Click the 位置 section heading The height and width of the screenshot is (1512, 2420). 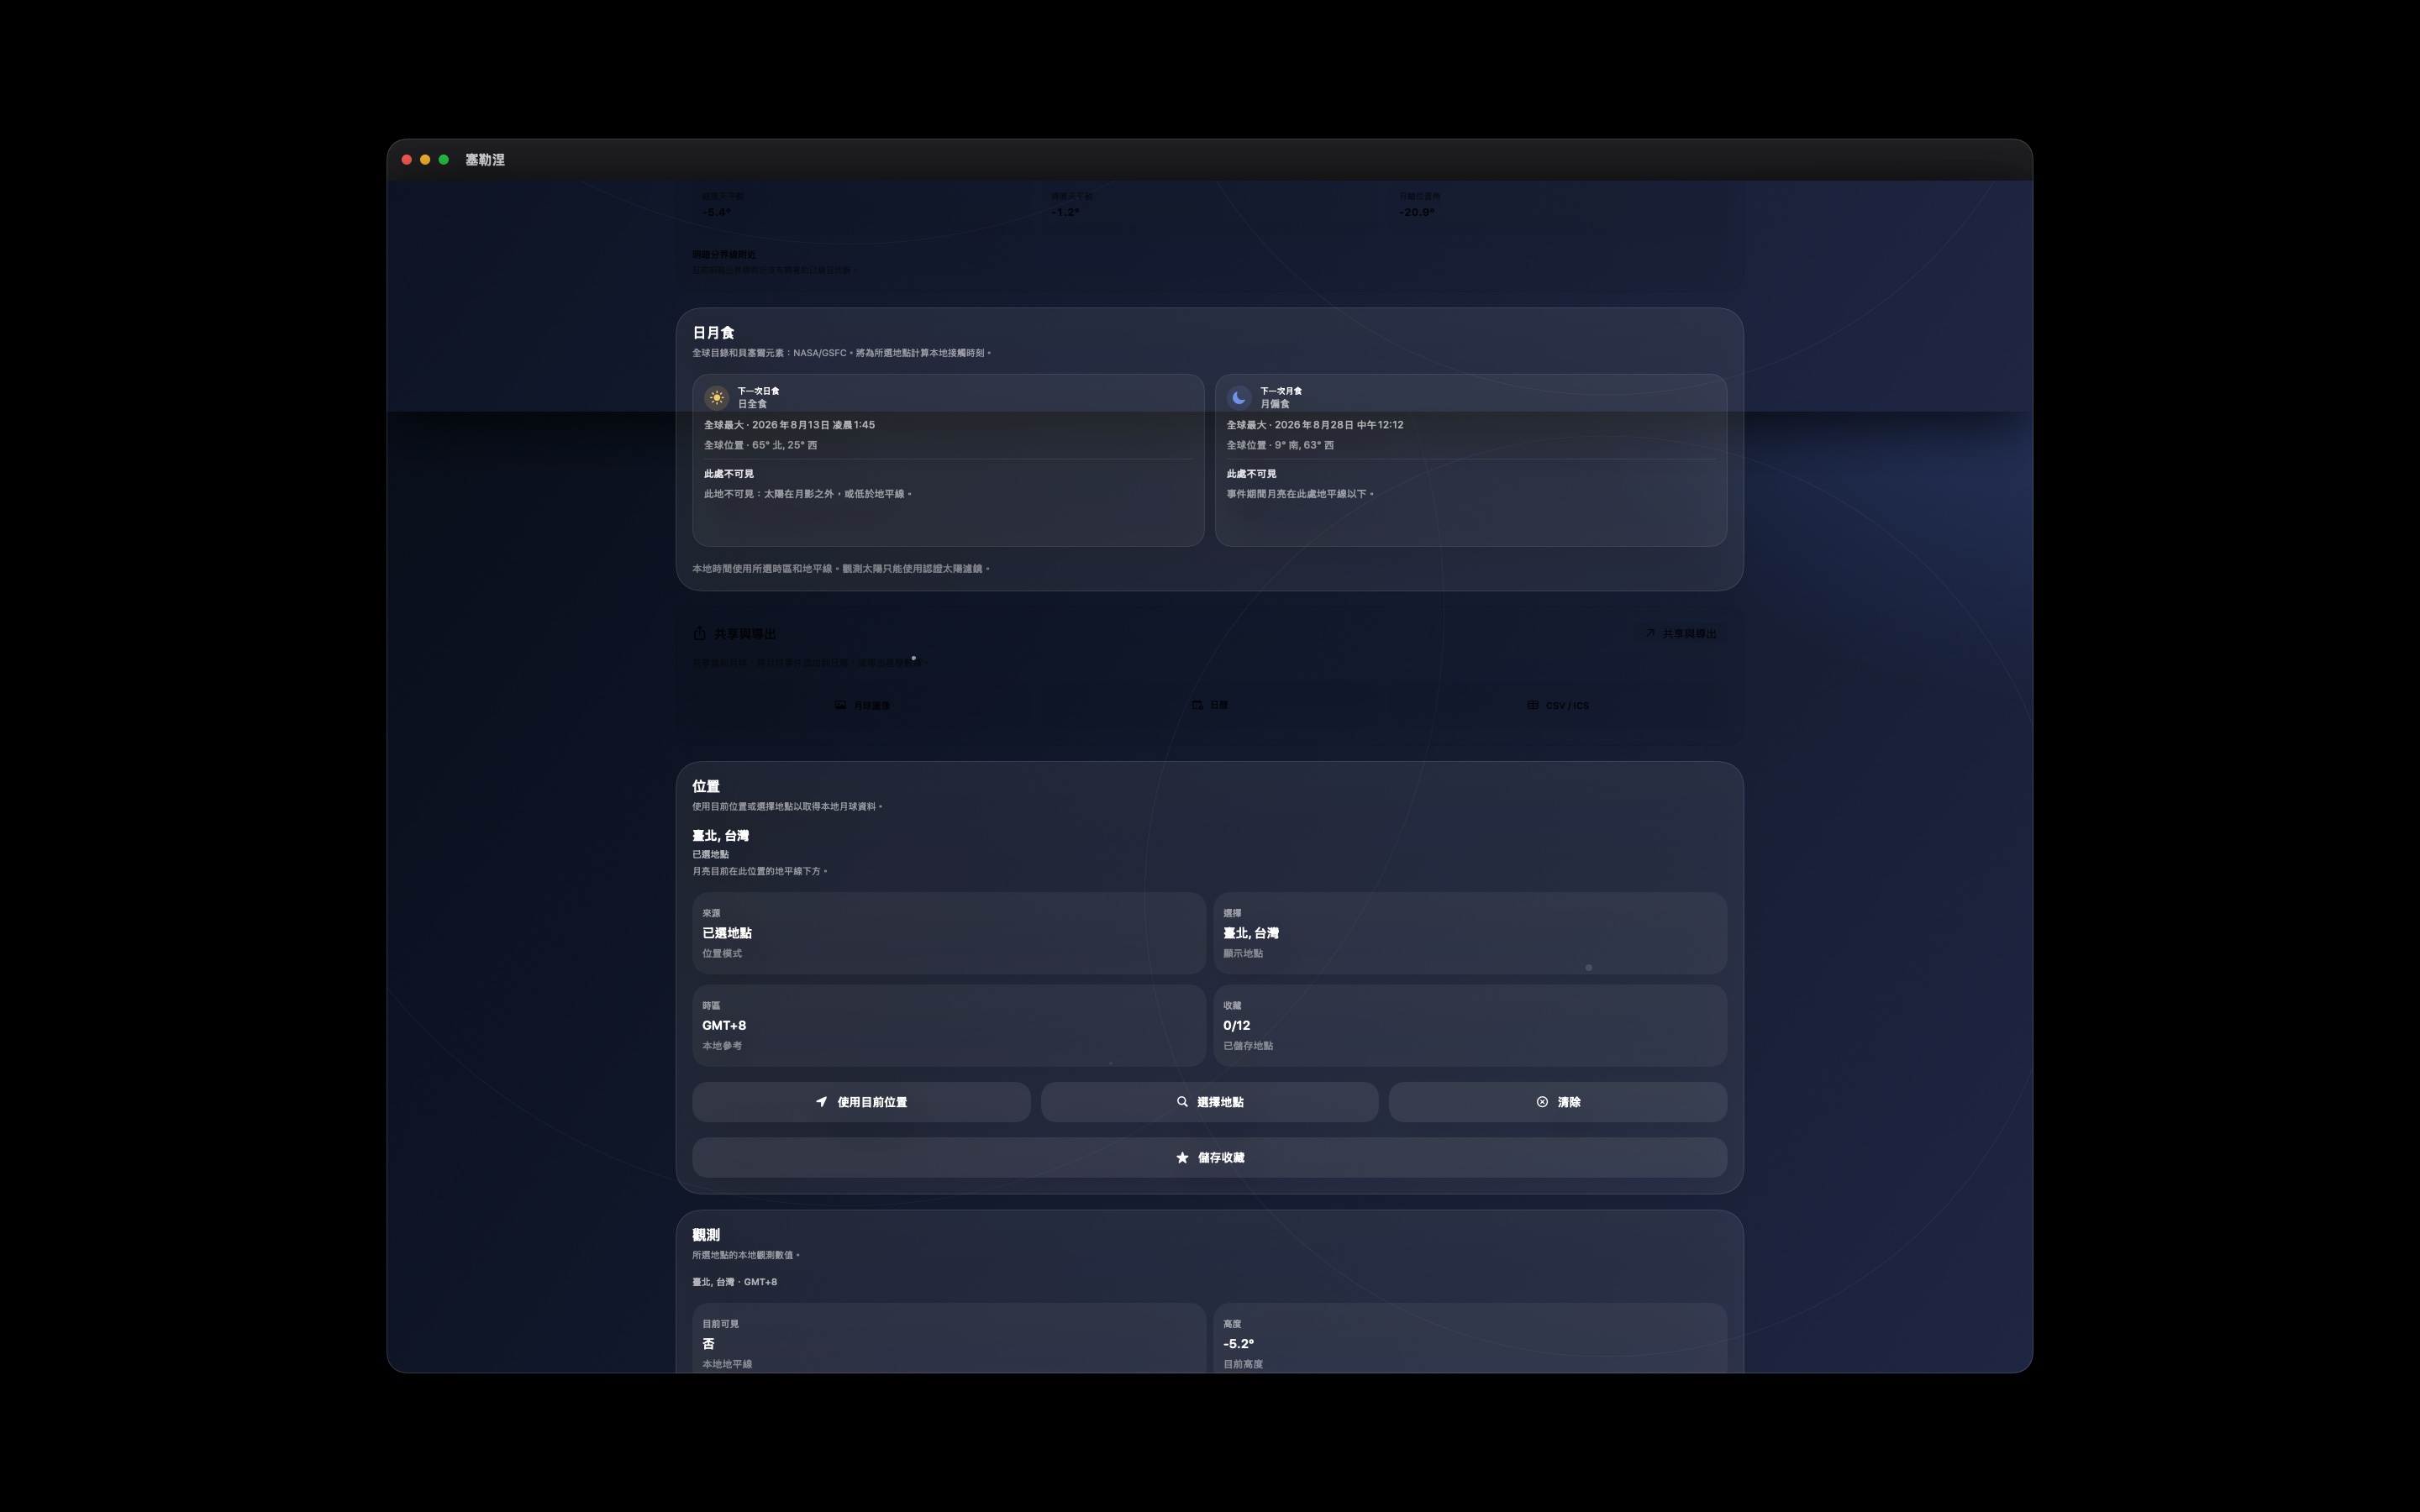pyautogui.click(x=706, y=786)
